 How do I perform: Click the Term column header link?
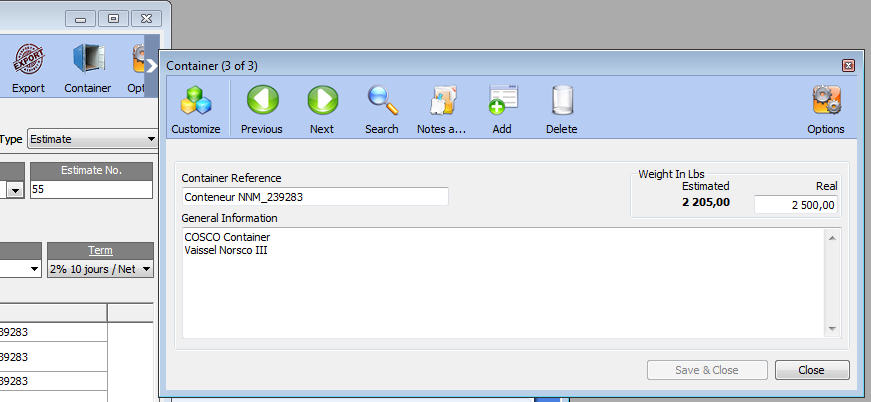click(x=100, y=250)
